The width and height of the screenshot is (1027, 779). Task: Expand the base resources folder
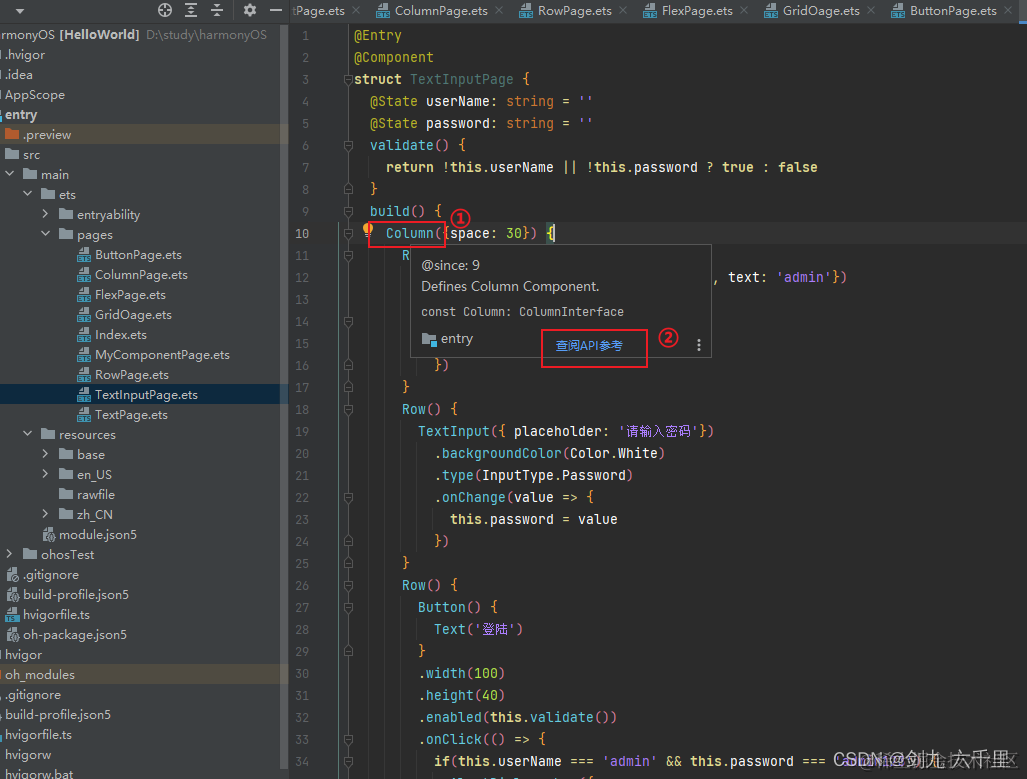tap(45, 454)
